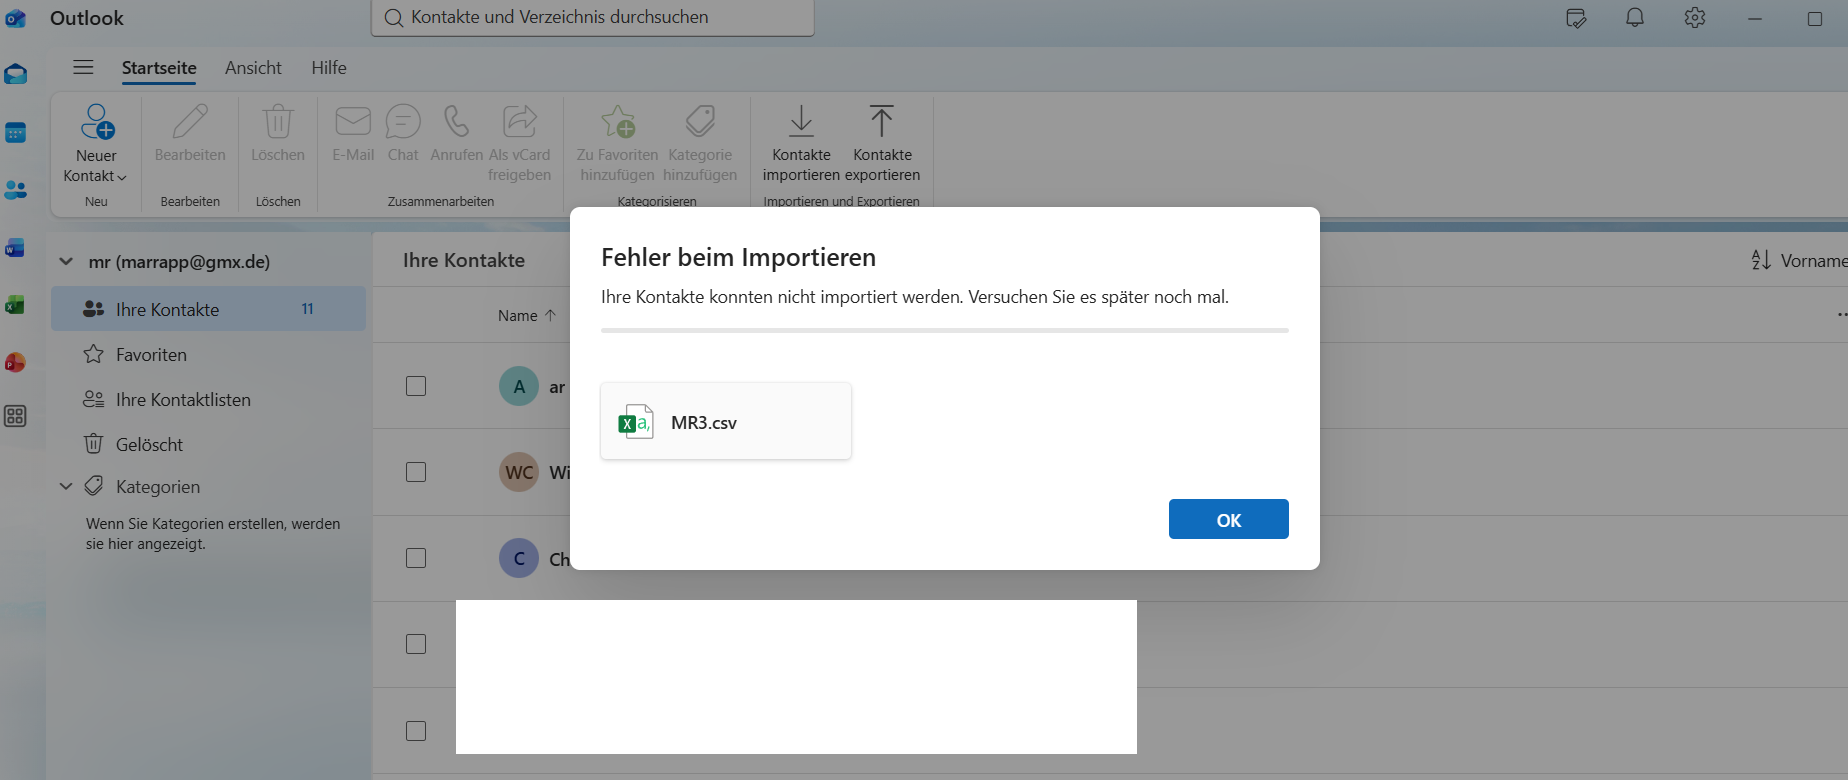Open Excel from the left rail
This screenshot has height=780, width=1848.
tap(15, 305)
